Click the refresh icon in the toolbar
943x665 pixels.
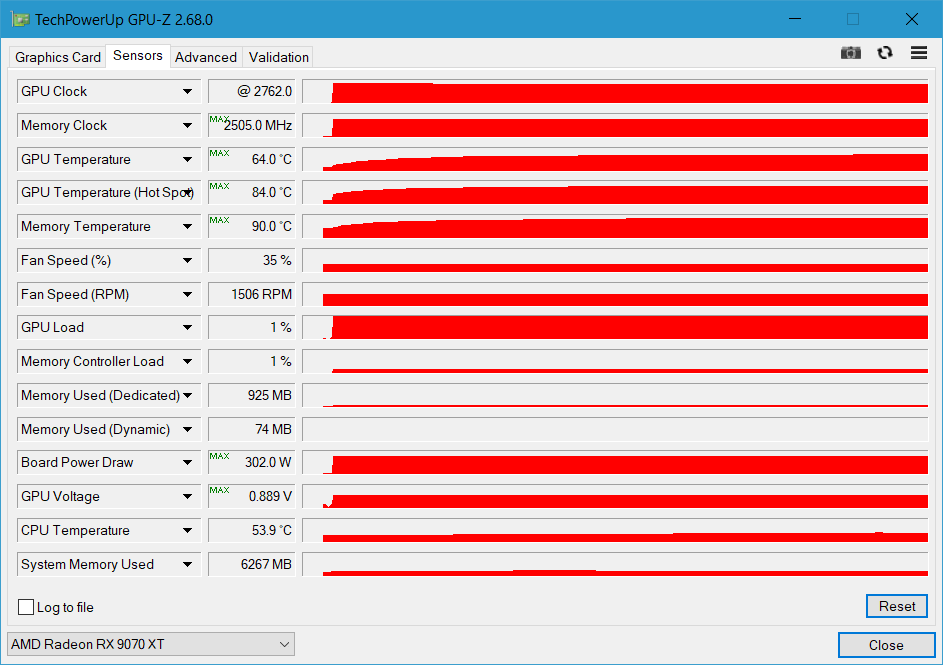coord(885,53)
